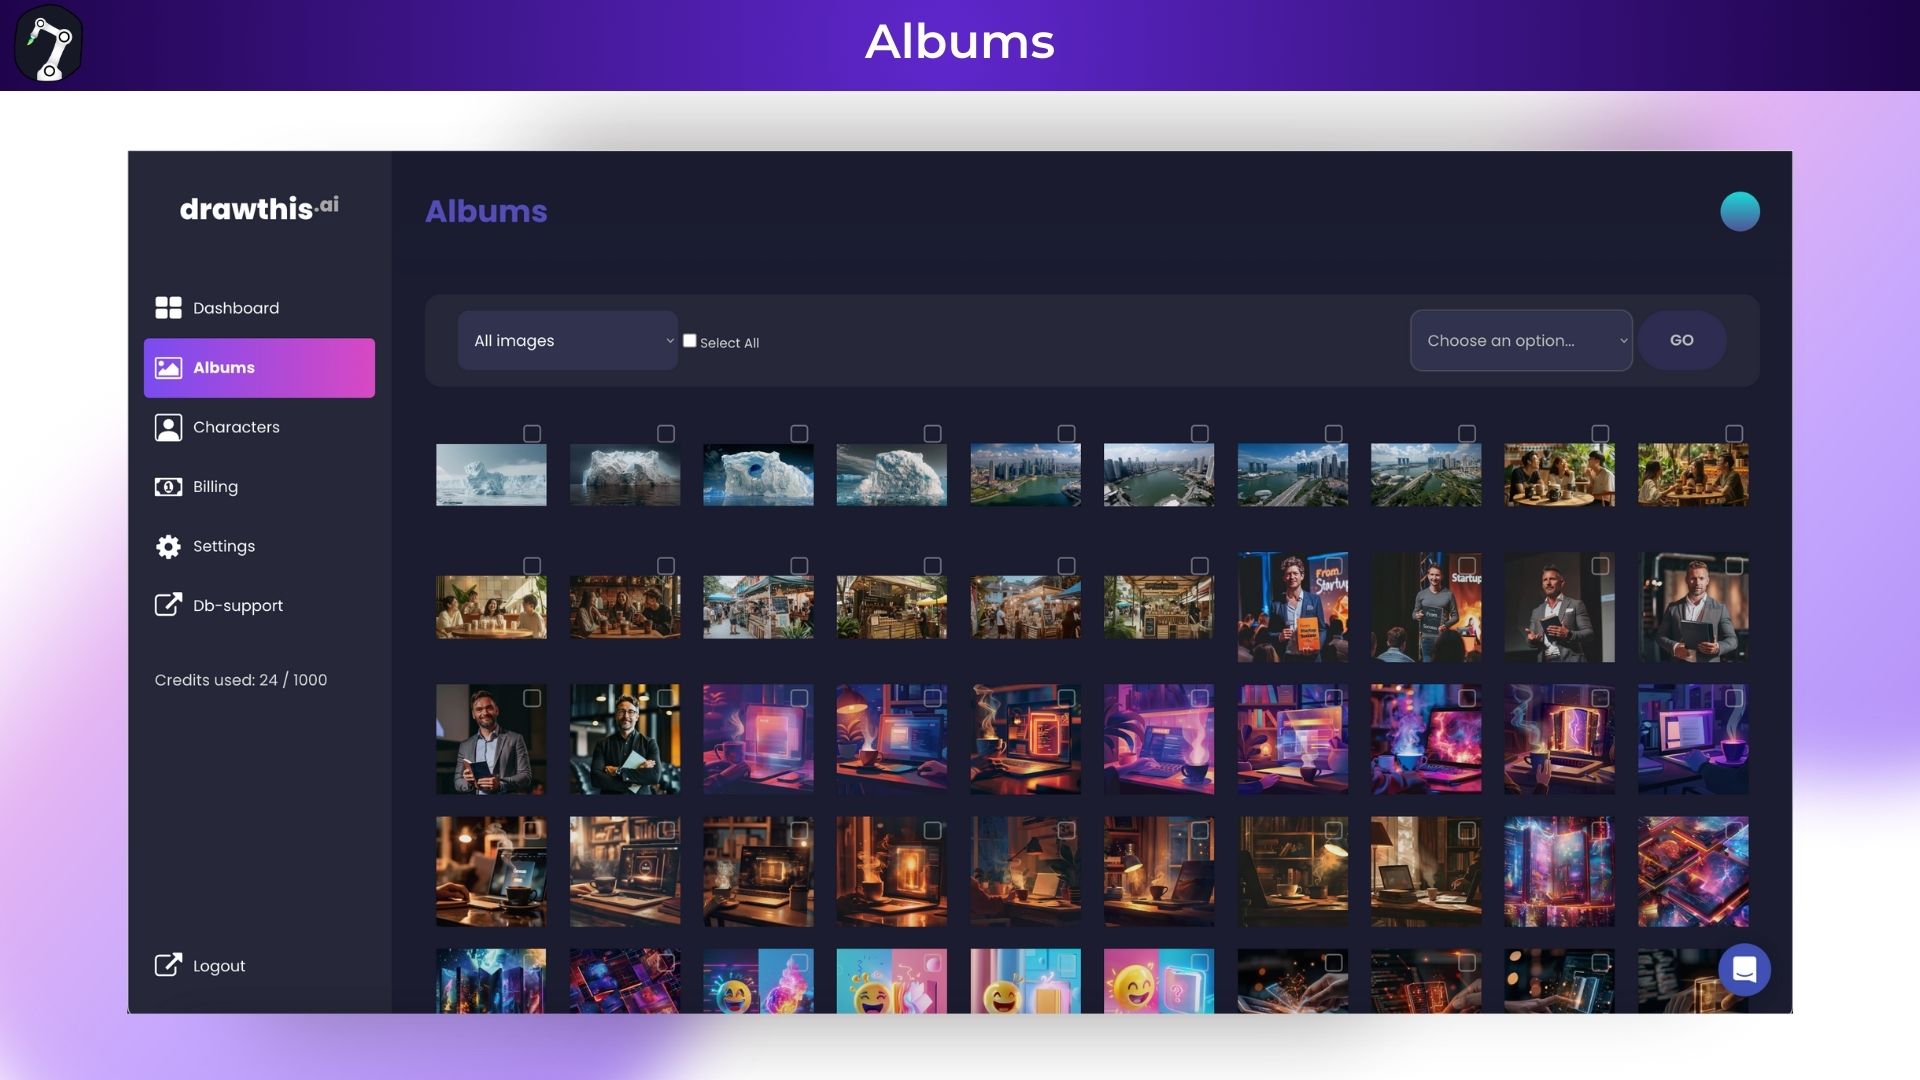This screenshot has height=1080, width=1920.
Task: Open the Characters menu item
Action: click(236, 427)
